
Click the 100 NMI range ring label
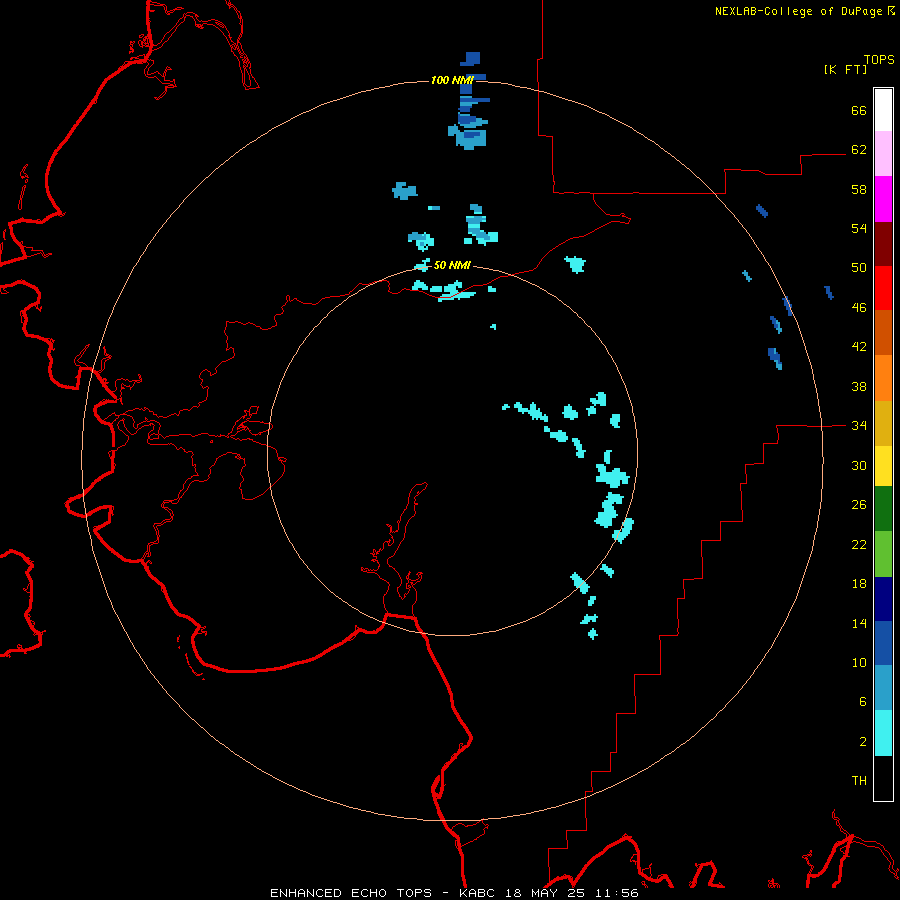click(x=452, y=80)
